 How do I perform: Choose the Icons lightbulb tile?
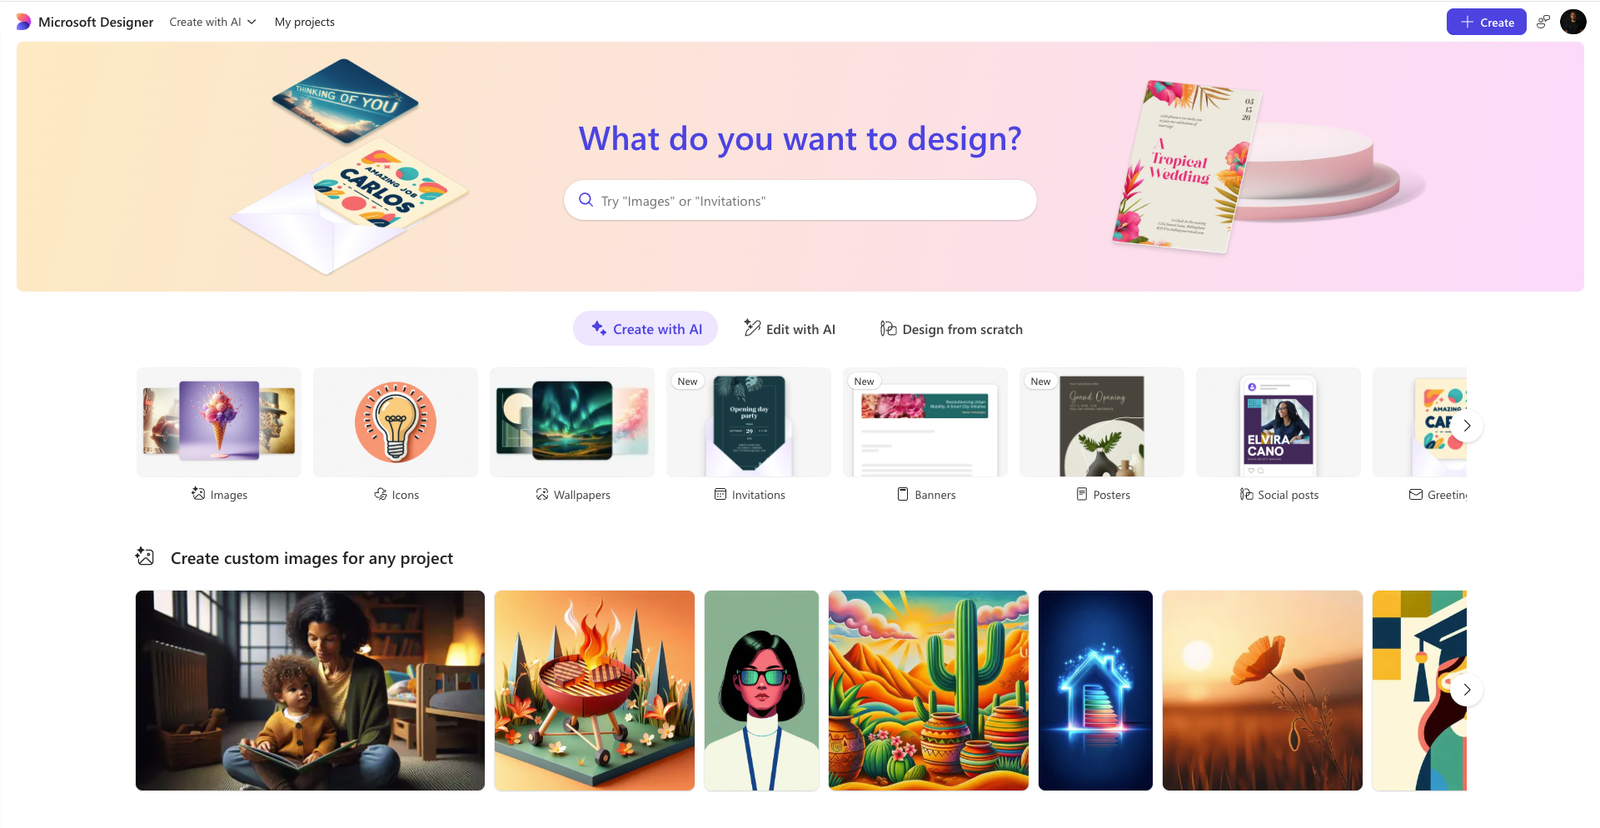(x=395, y=422)
